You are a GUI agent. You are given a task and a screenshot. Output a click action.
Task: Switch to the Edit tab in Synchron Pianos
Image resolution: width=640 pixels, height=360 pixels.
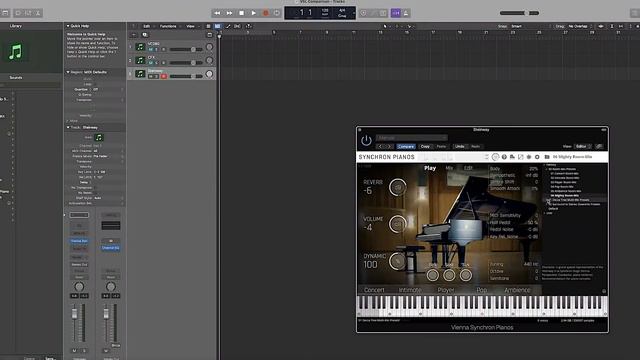[x=468, y=168]
